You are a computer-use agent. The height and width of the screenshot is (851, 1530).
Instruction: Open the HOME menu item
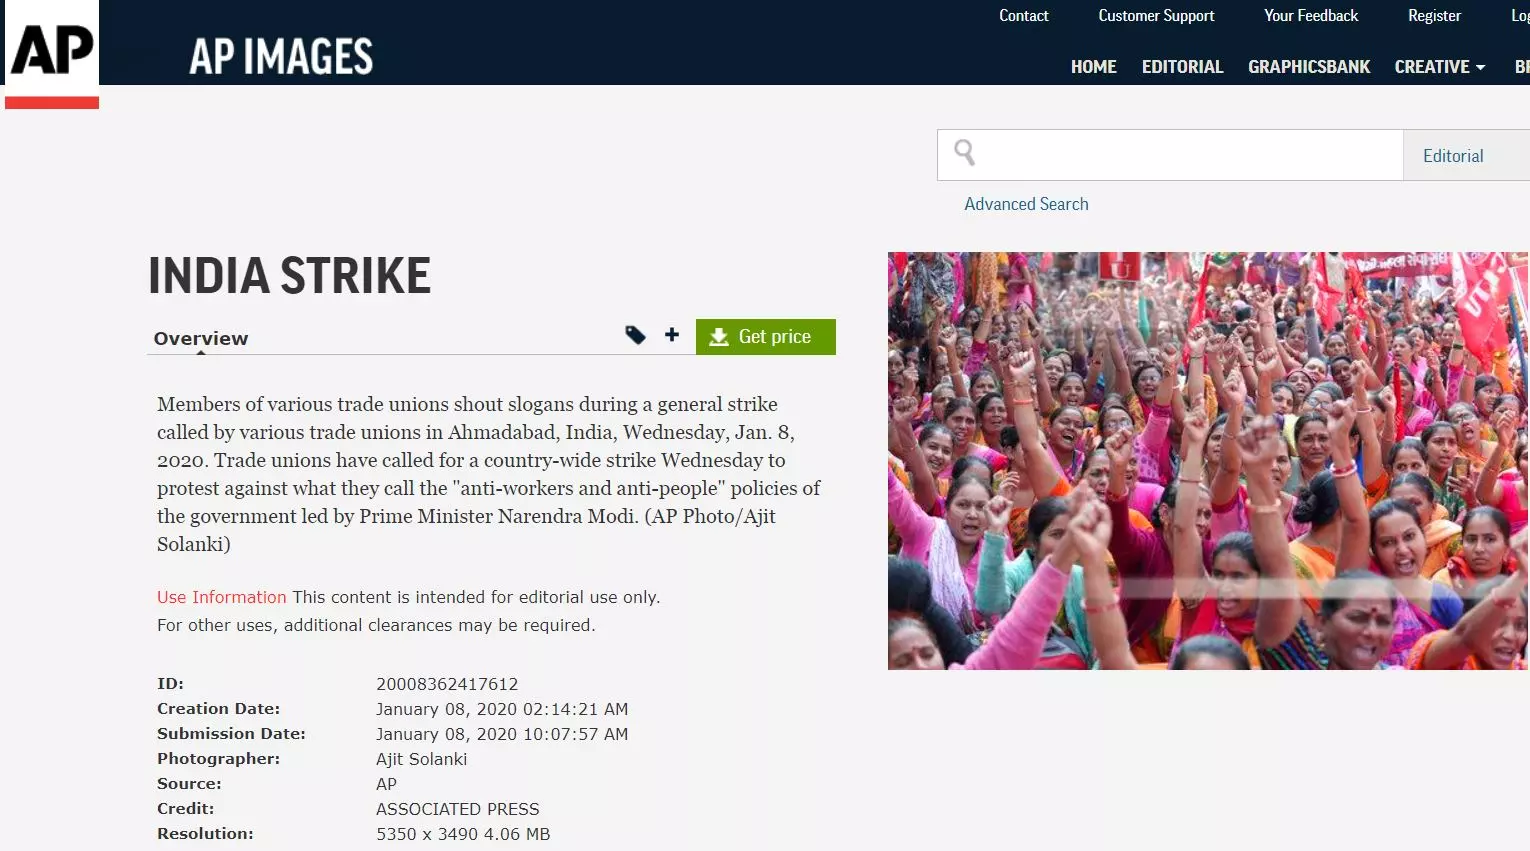click(1093, 67)
